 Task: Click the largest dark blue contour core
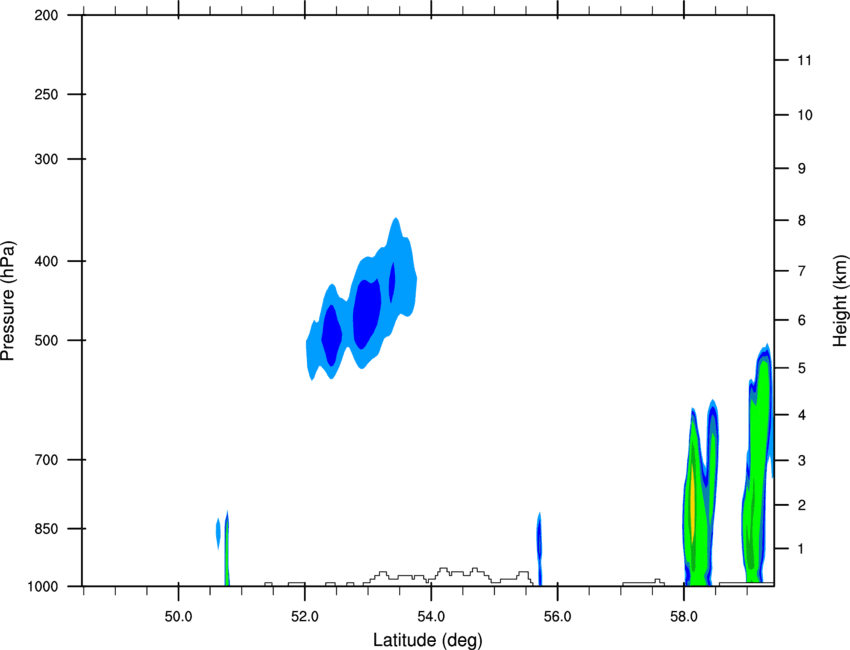pos(366,314)
